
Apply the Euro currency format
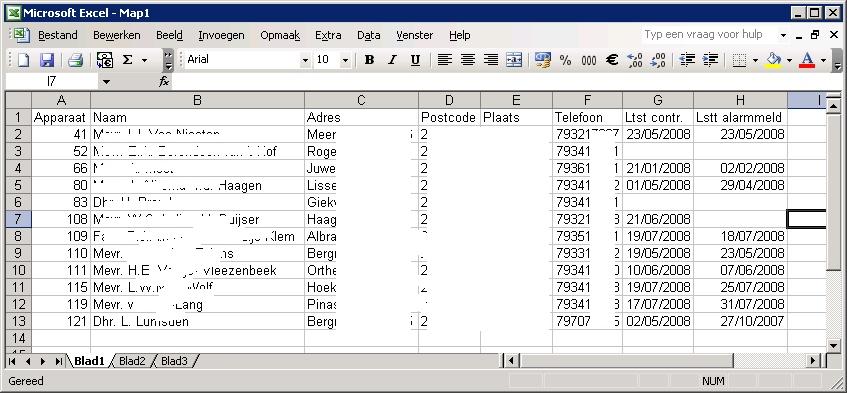(x=611, y=60)
